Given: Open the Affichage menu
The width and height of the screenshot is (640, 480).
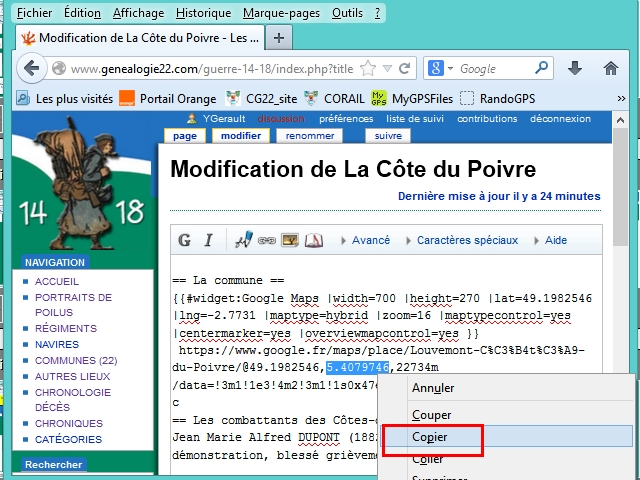Looking at the screenshot, I should (x=138, y=13).
